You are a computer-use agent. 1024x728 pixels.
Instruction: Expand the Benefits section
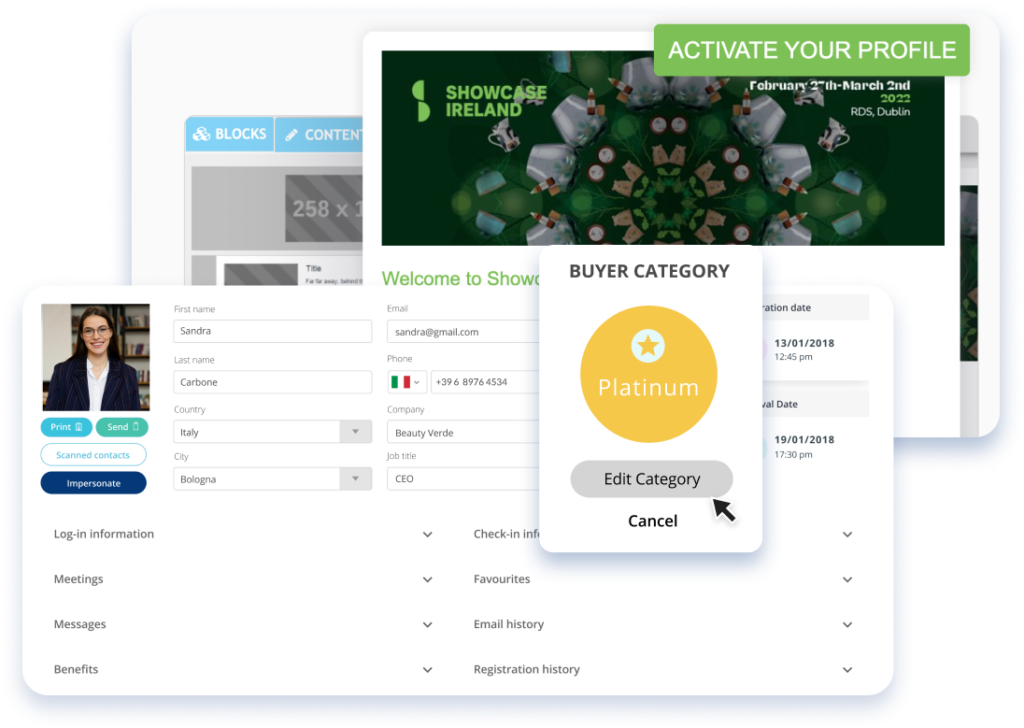pyautogui.click(x=243, y=669)
